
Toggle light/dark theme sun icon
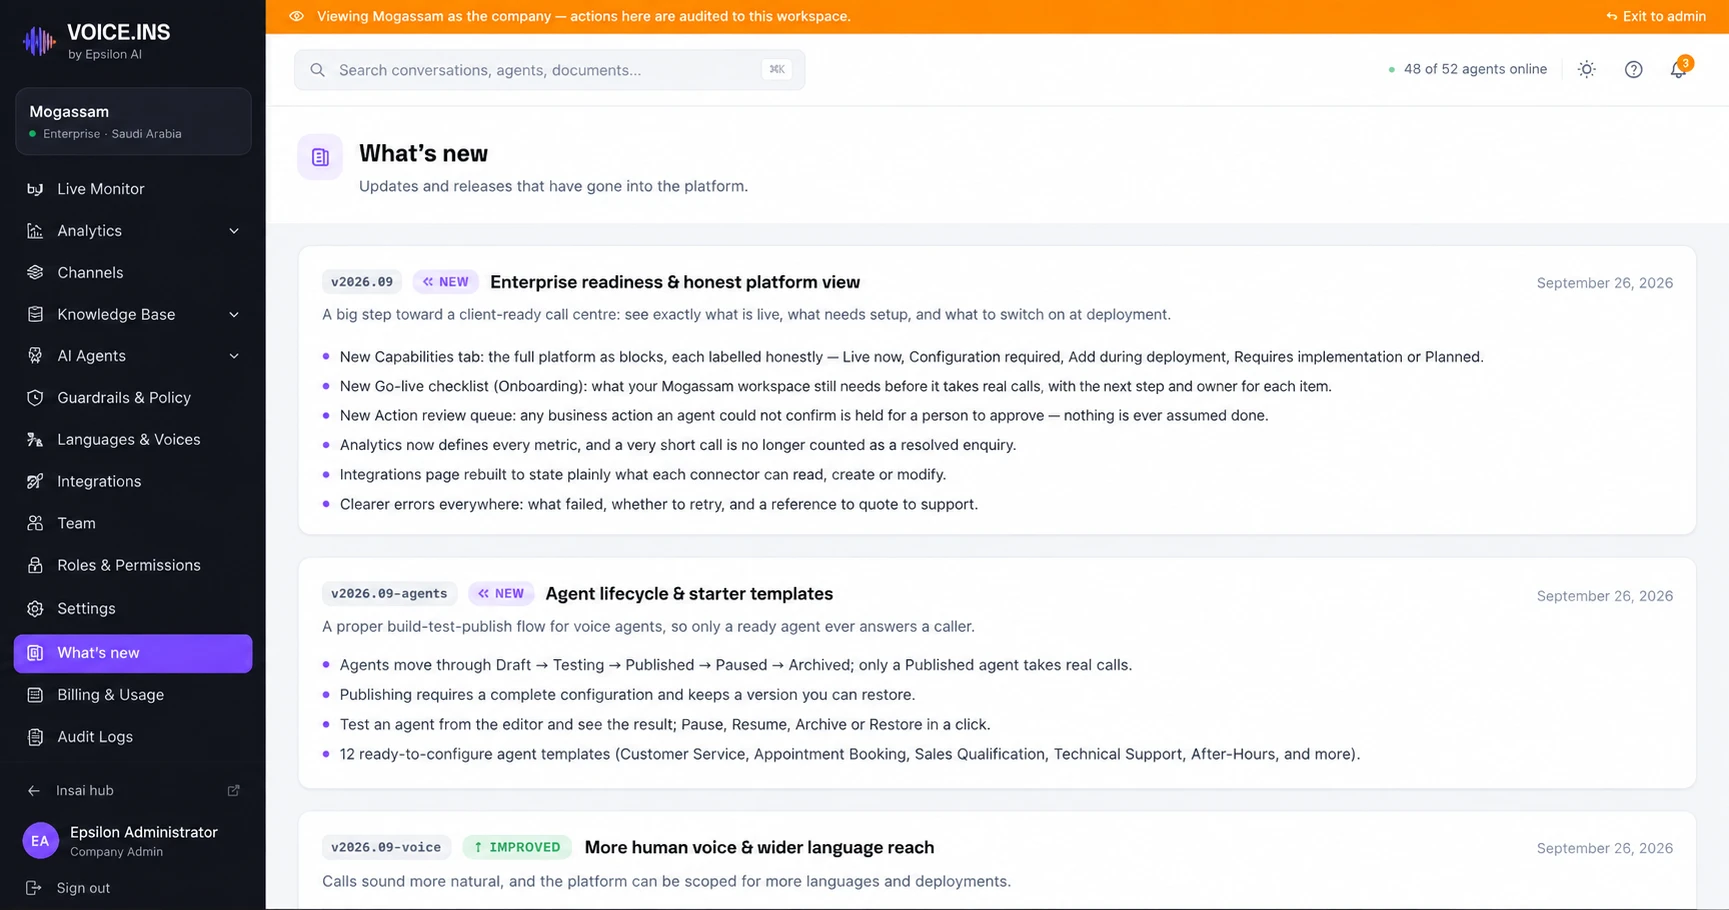pos(1587,69)
